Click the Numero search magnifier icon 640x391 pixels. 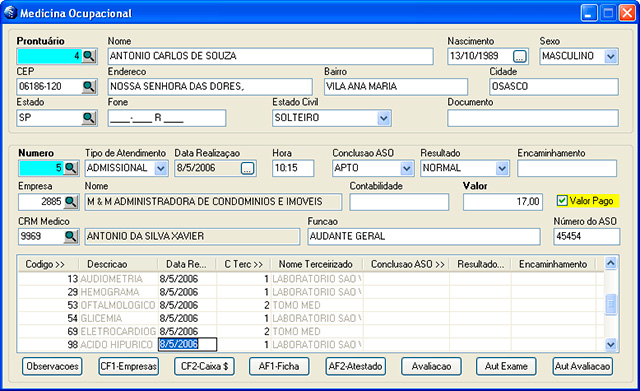[x=71, y=168]
